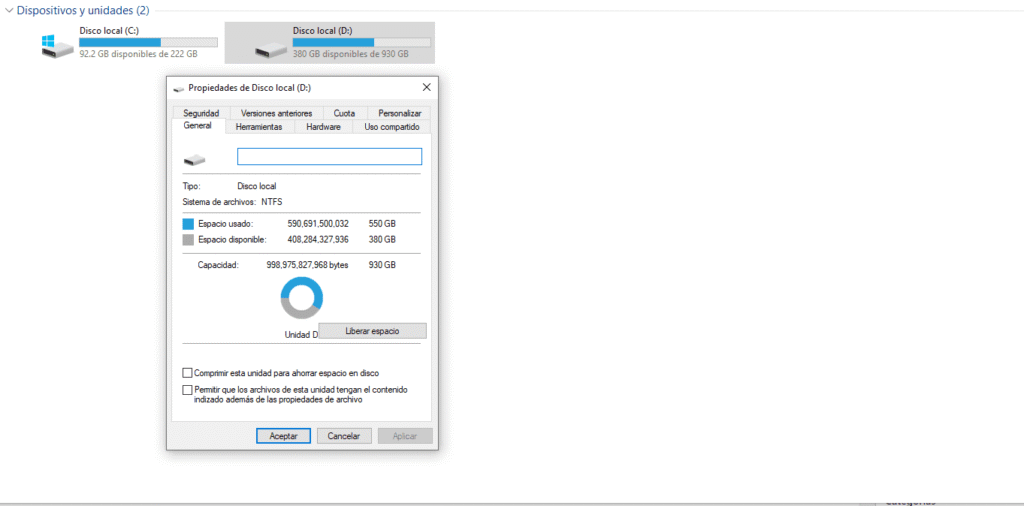Click the Aceptar button
1024x506 pixels.
(284, 436)
